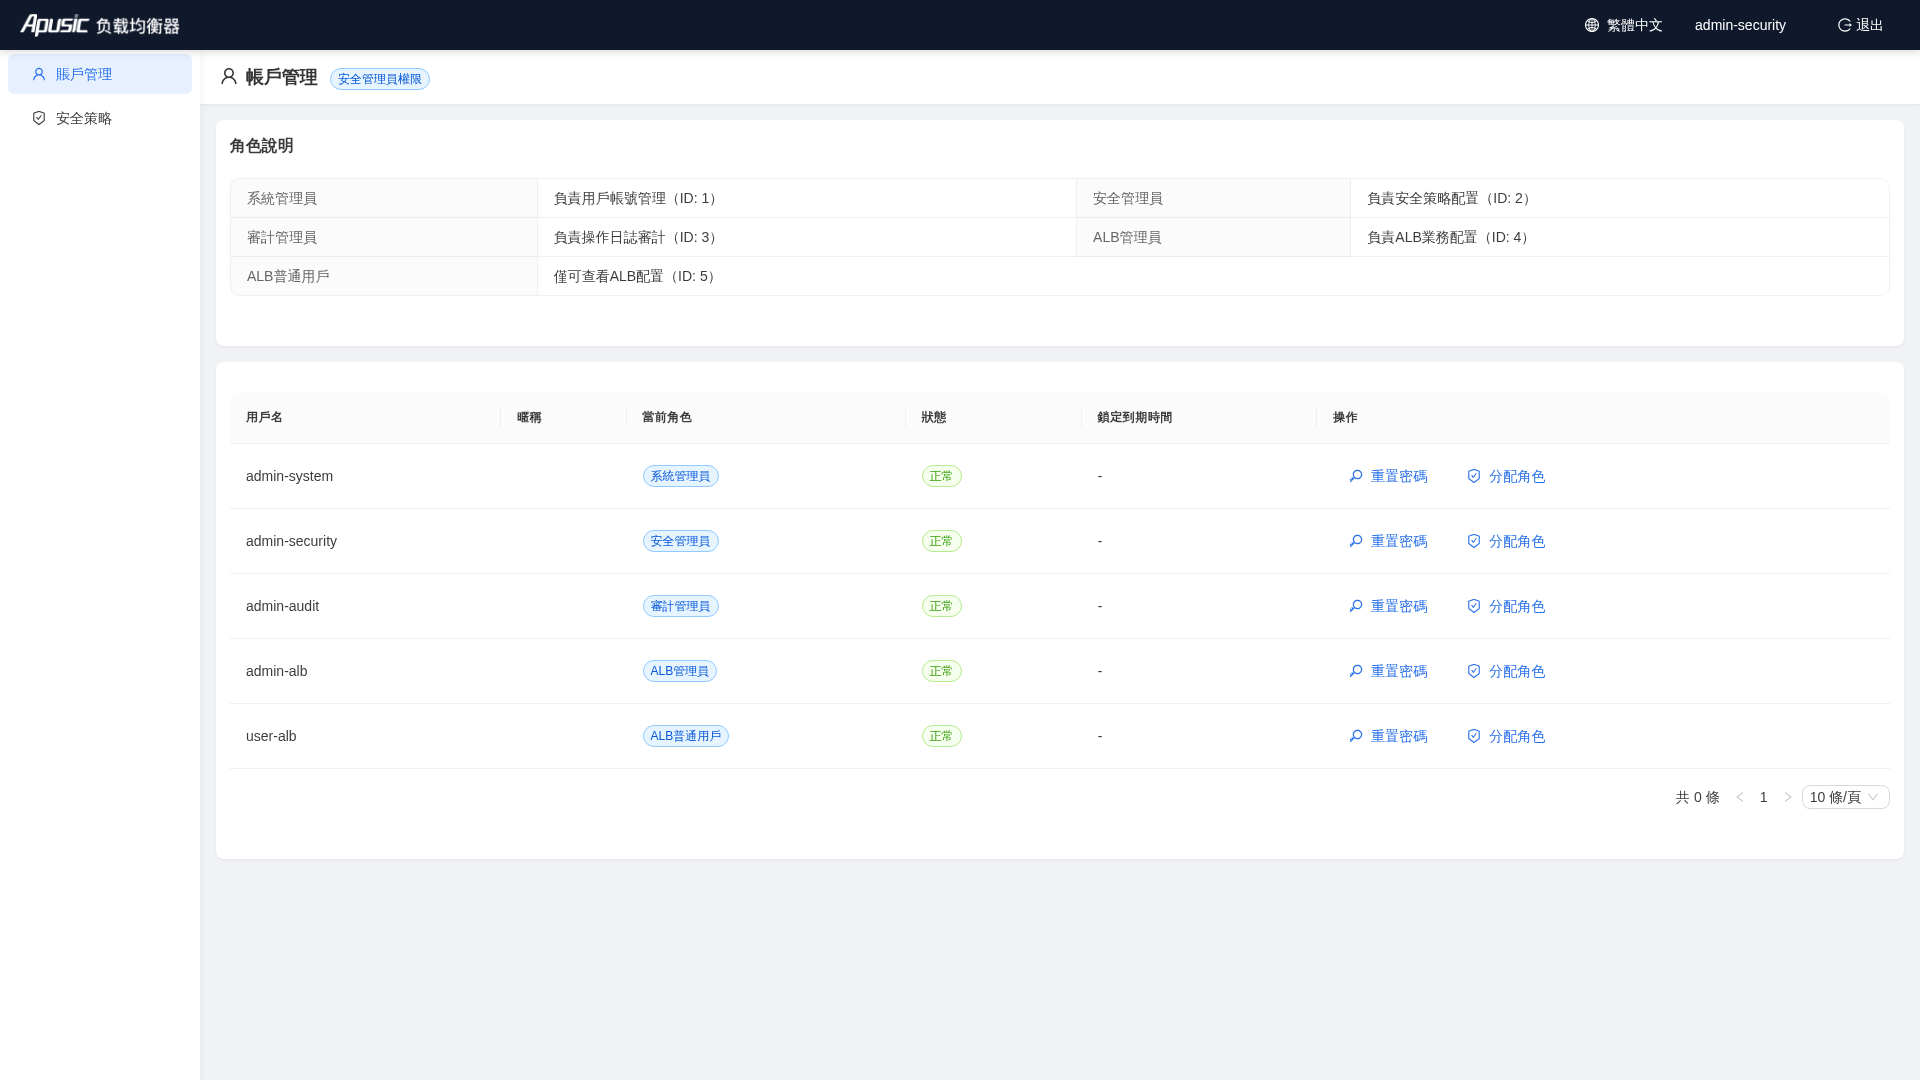Screen dimensions: 1920x1080
Task: Click reset password key icon for admin-system
Action: [1356, 476]
